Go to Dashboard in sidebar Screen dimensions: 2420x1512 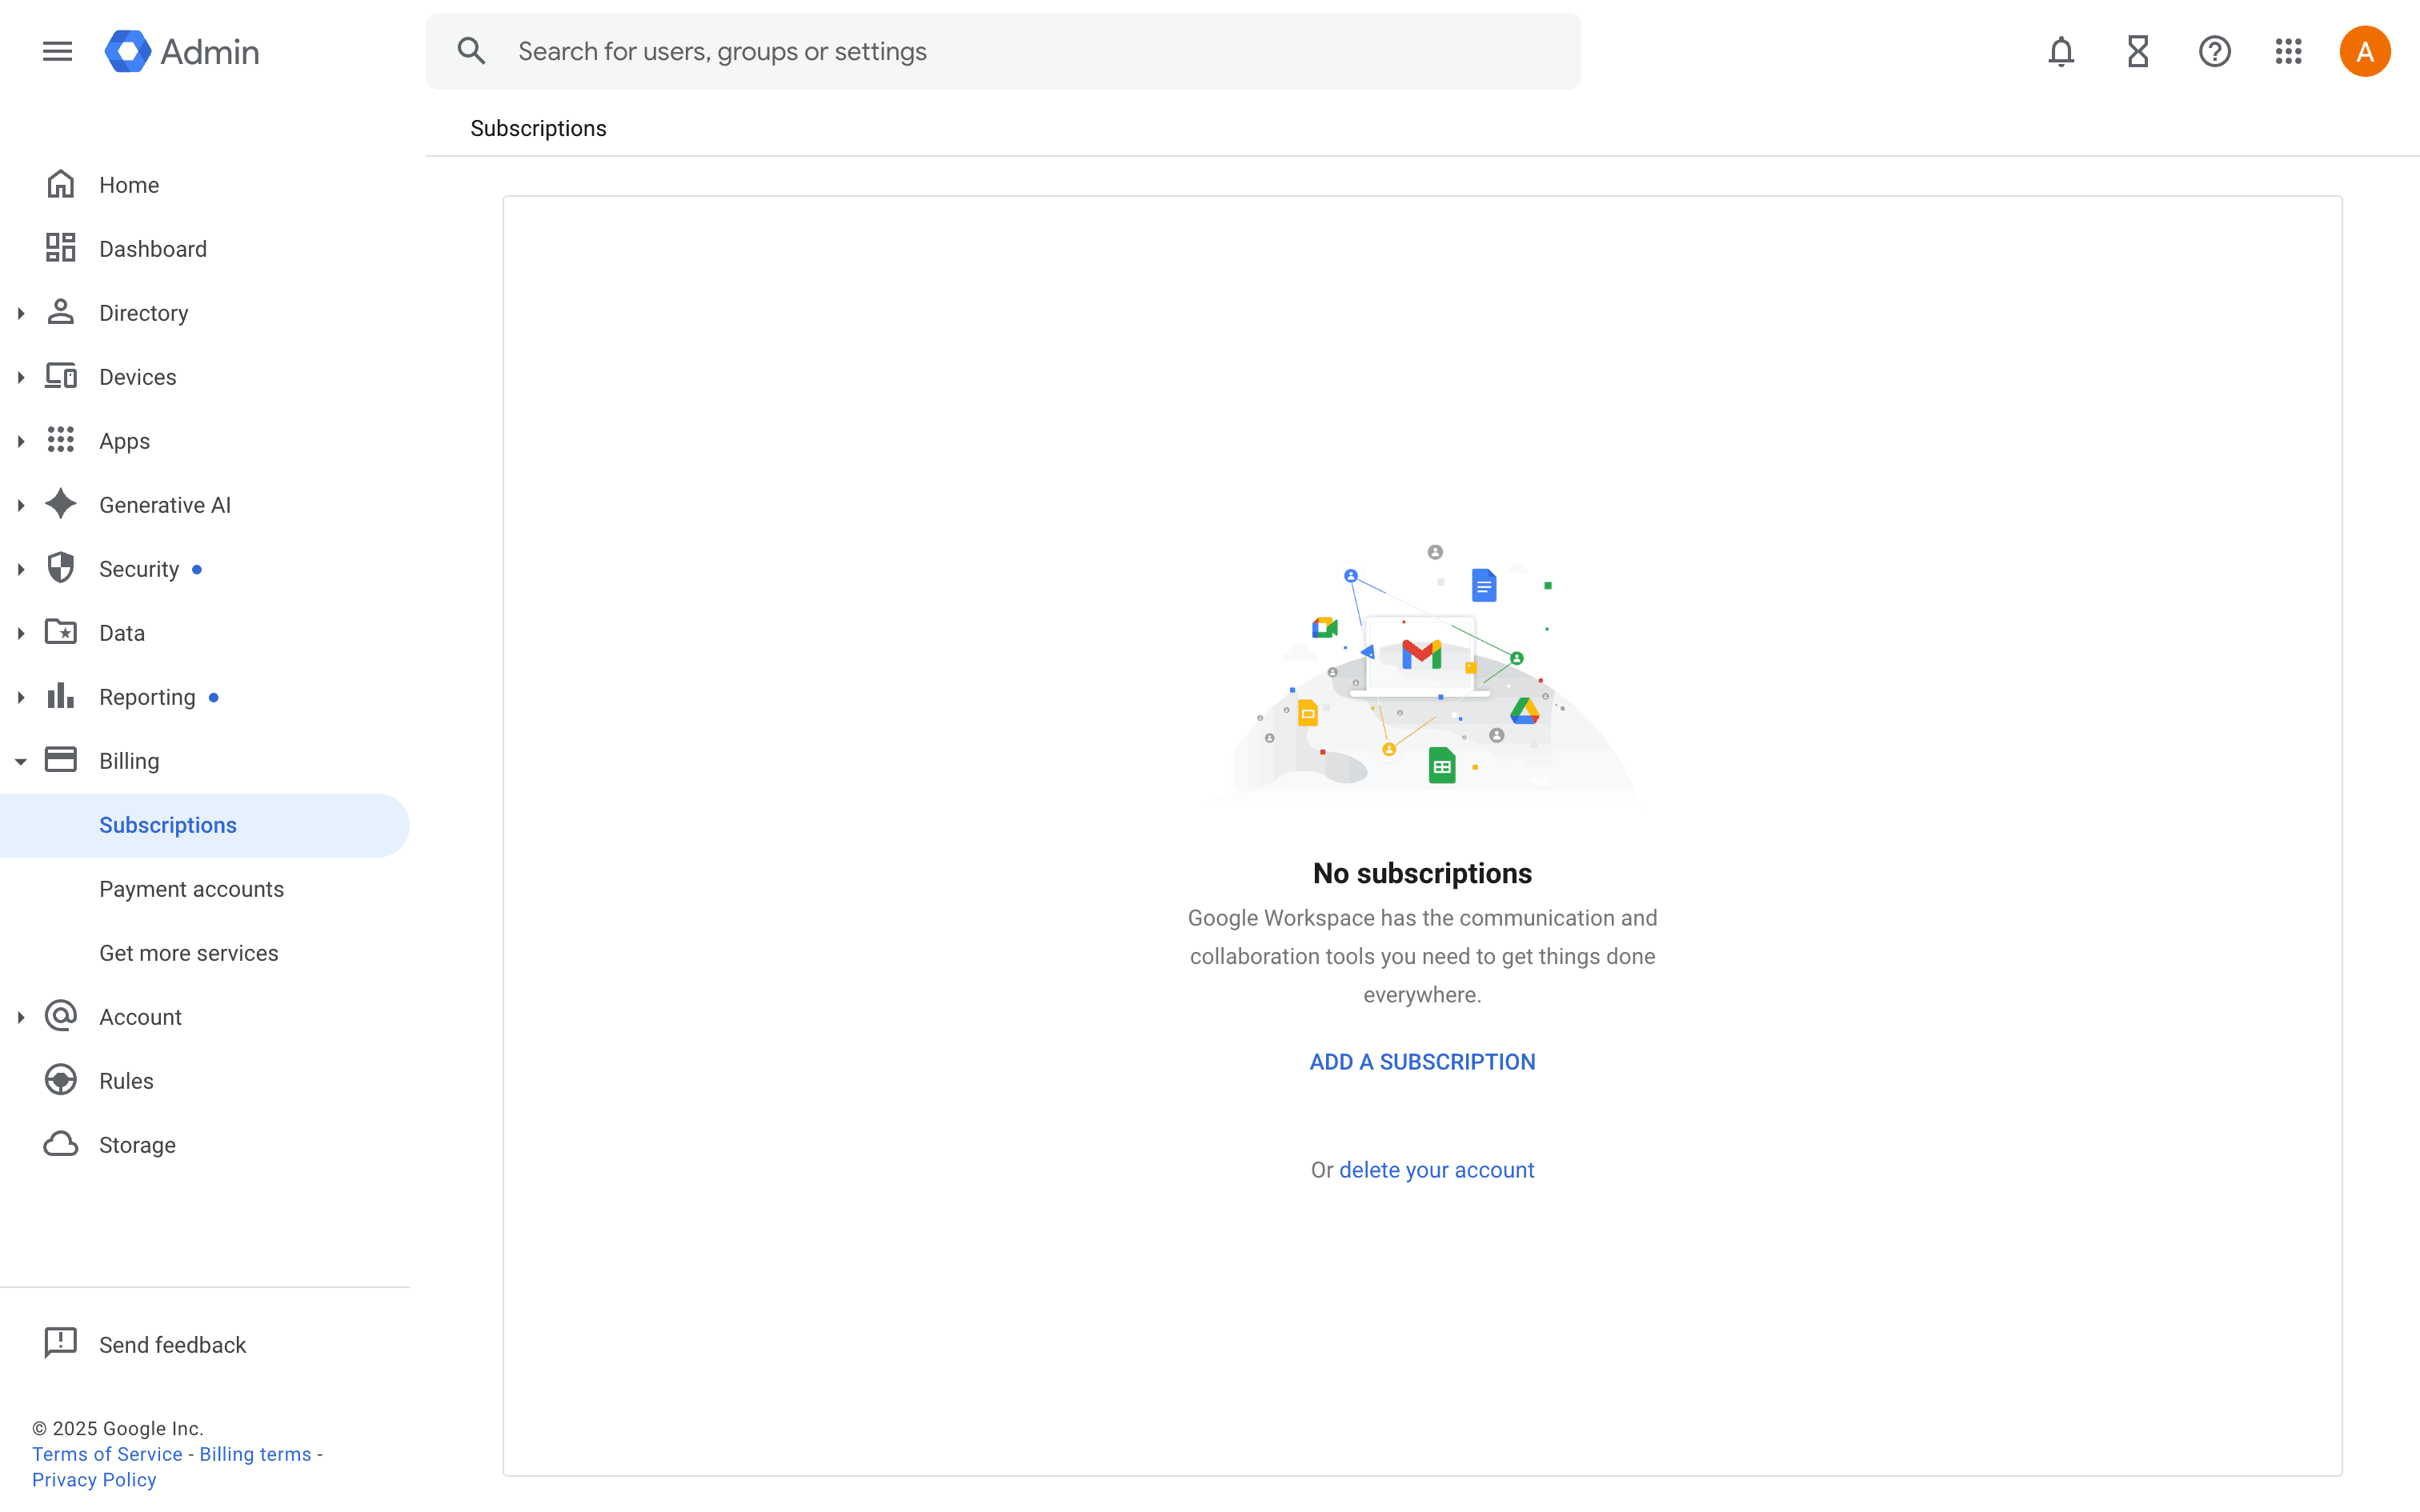pyautogui.click(x=152, y=249)
